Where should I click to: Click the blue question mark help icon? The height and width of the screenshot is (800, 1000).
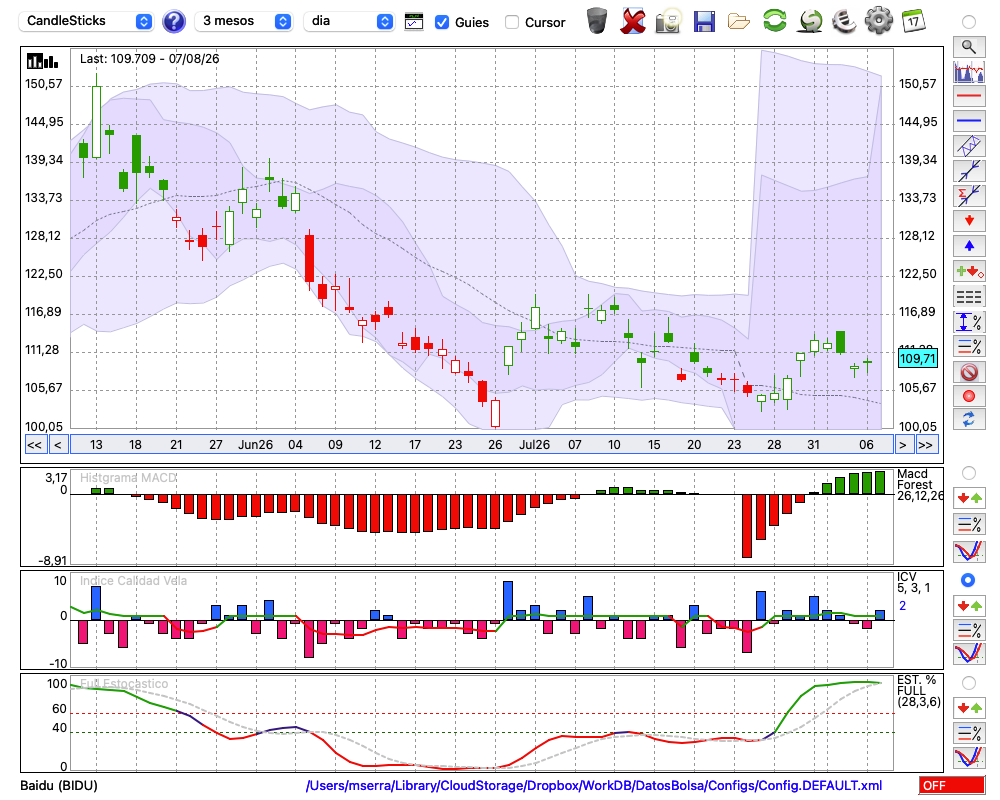coord(173,22)
